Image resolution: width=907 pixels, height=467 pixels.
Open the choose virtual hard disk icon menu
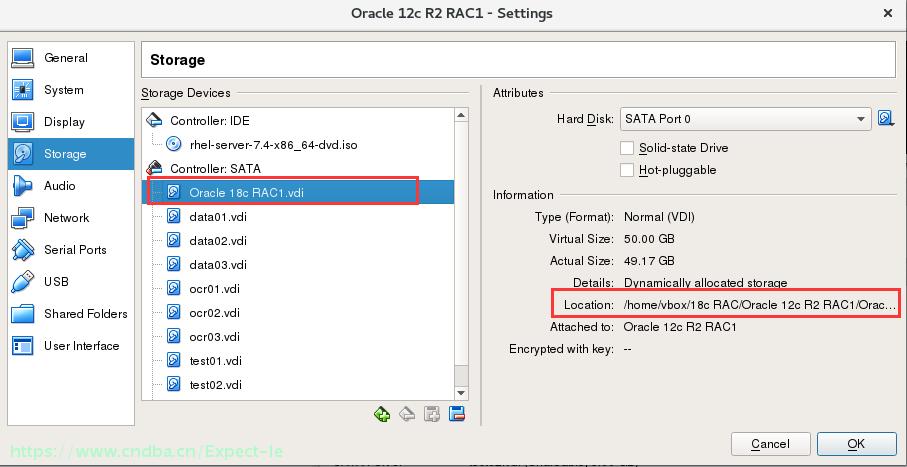point(886,119)
